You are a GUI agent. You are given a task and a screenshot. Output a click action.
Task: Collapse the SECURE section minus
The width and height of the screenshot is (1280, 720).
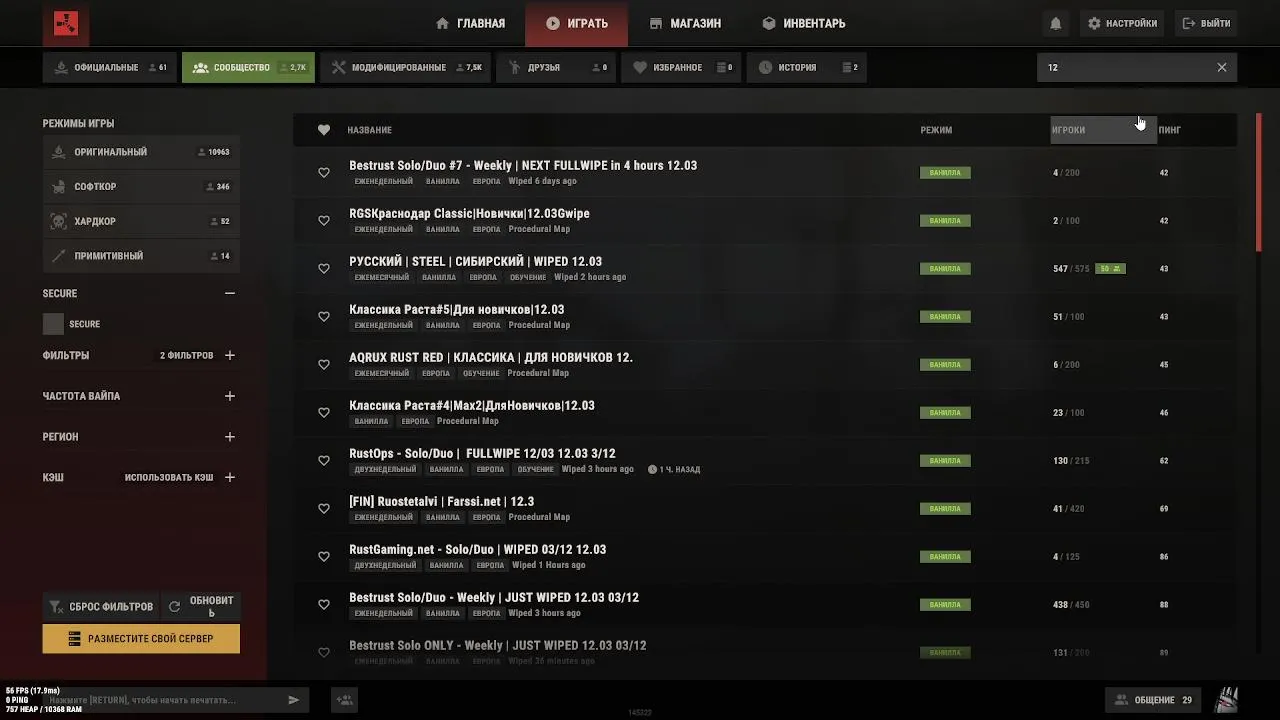point(230,293)
